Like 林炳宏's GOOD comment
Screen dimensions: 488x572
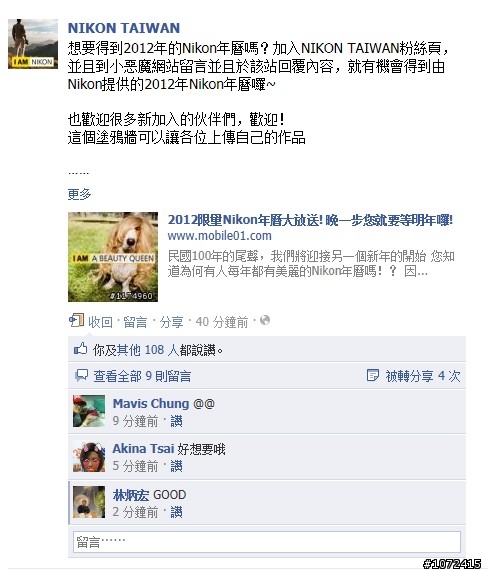coord(176,512)
